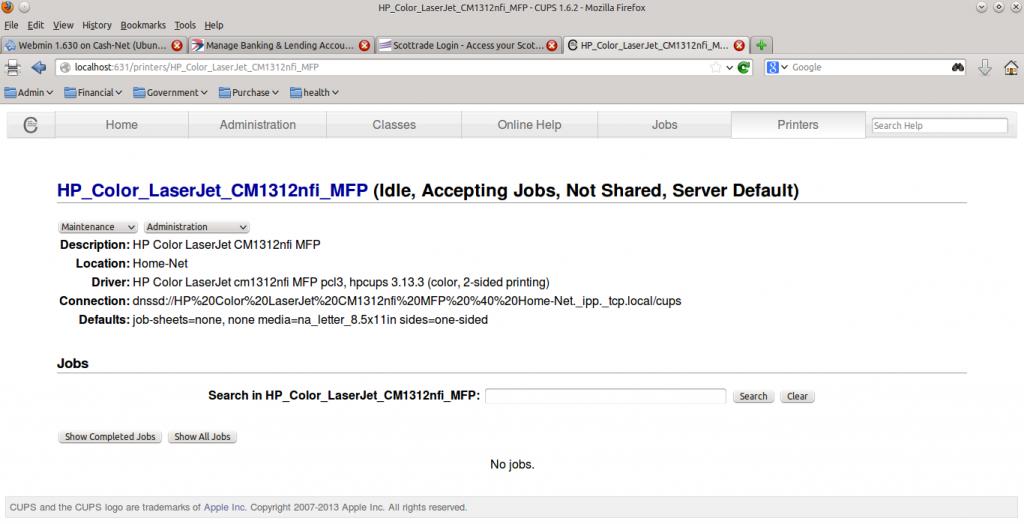Open a new tab with the green plus
The image size is (1024, 524).
(x=762, y=45)
